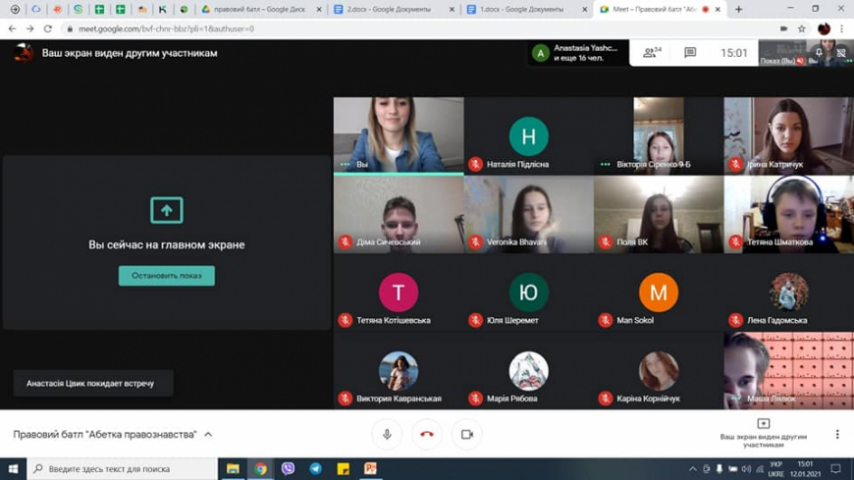Image resolution: width=854 pixels, height=480 pixels.
Task: Open participants list icon showing 34
Action: coord(652,53)
